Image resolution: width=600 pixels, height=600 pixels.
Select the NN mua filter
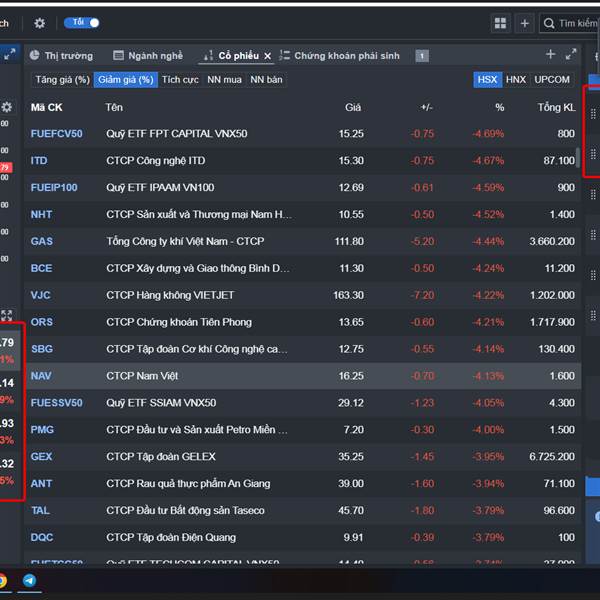coord(224,80)
